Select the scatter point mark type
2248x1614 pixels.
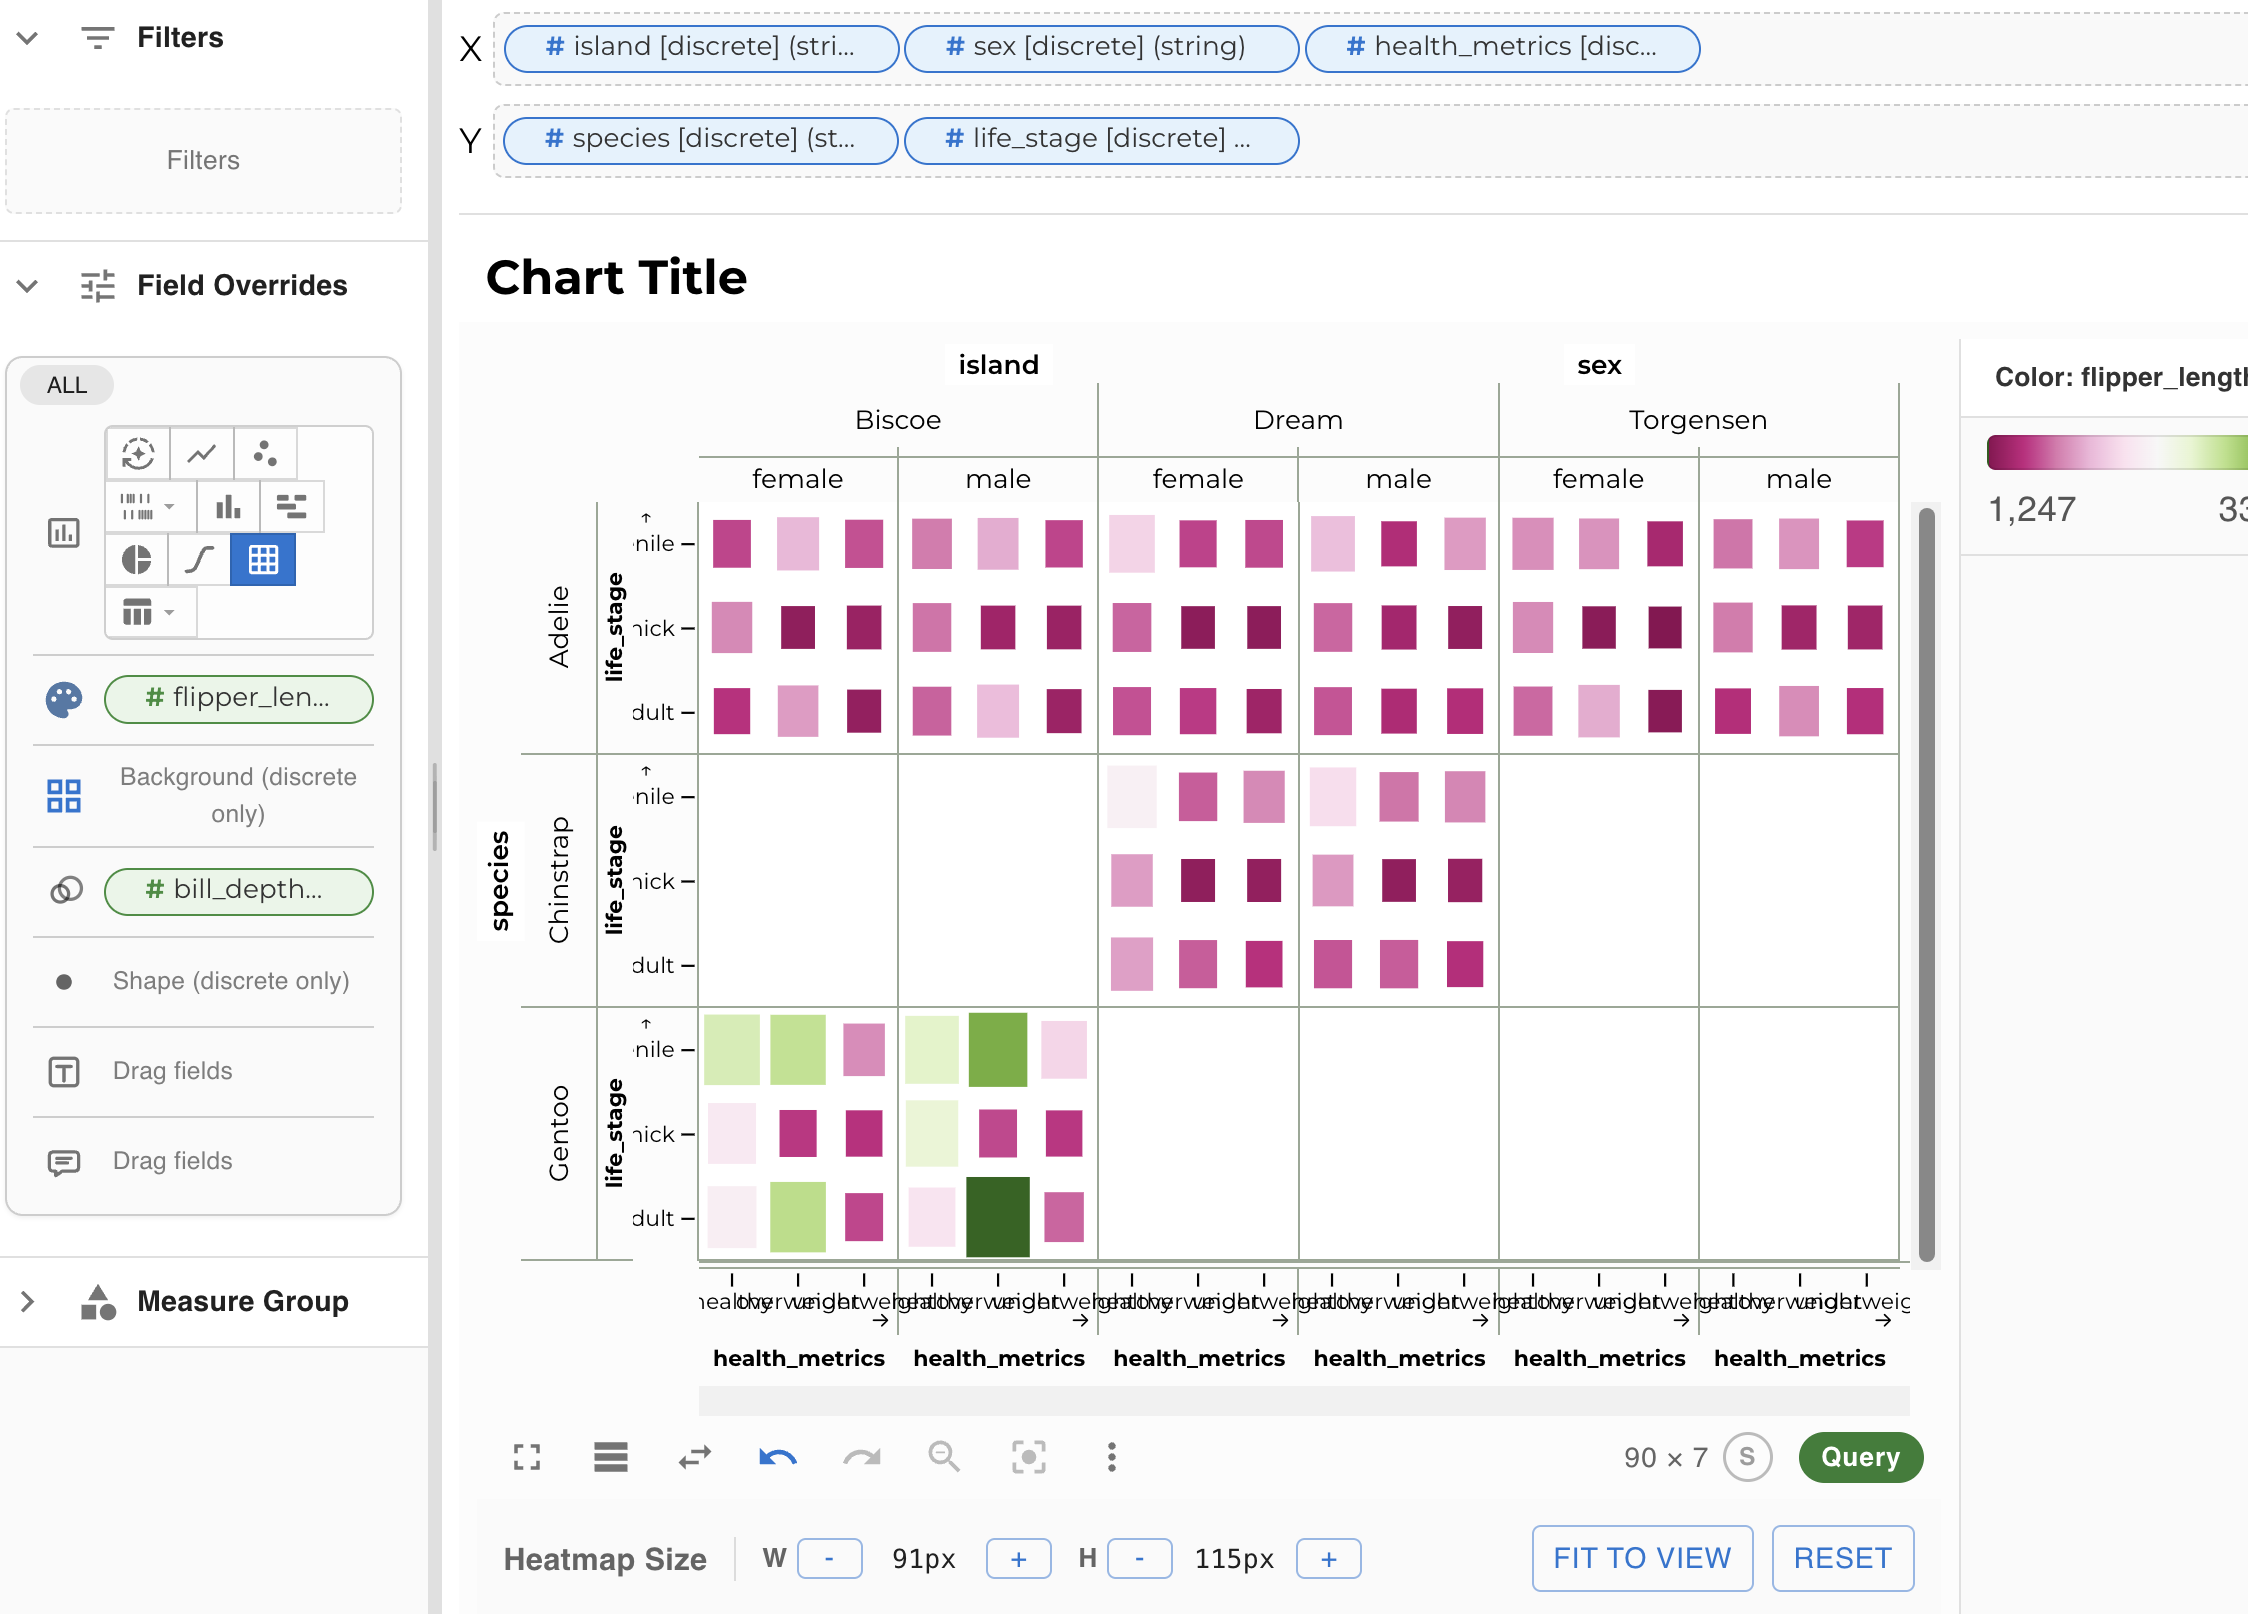(265, 454)
